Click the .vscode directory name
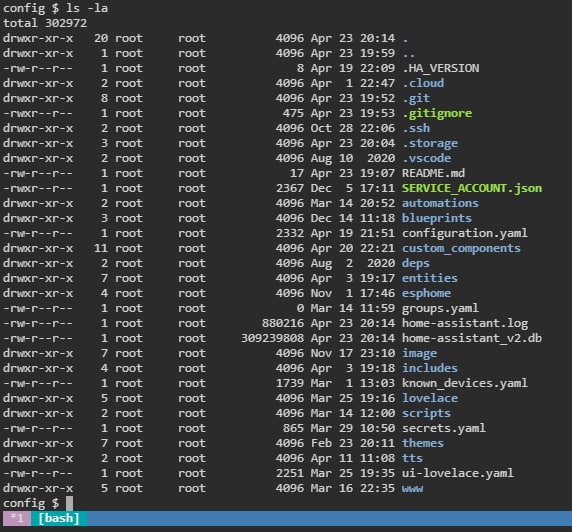This screenshot has height=532, width=572. pos(426,158)
